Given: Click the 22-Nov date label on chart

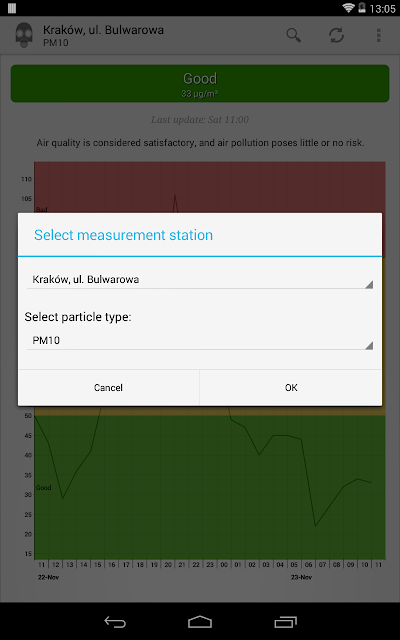Looking at the screenshot, I should click(x=48, y=578).
